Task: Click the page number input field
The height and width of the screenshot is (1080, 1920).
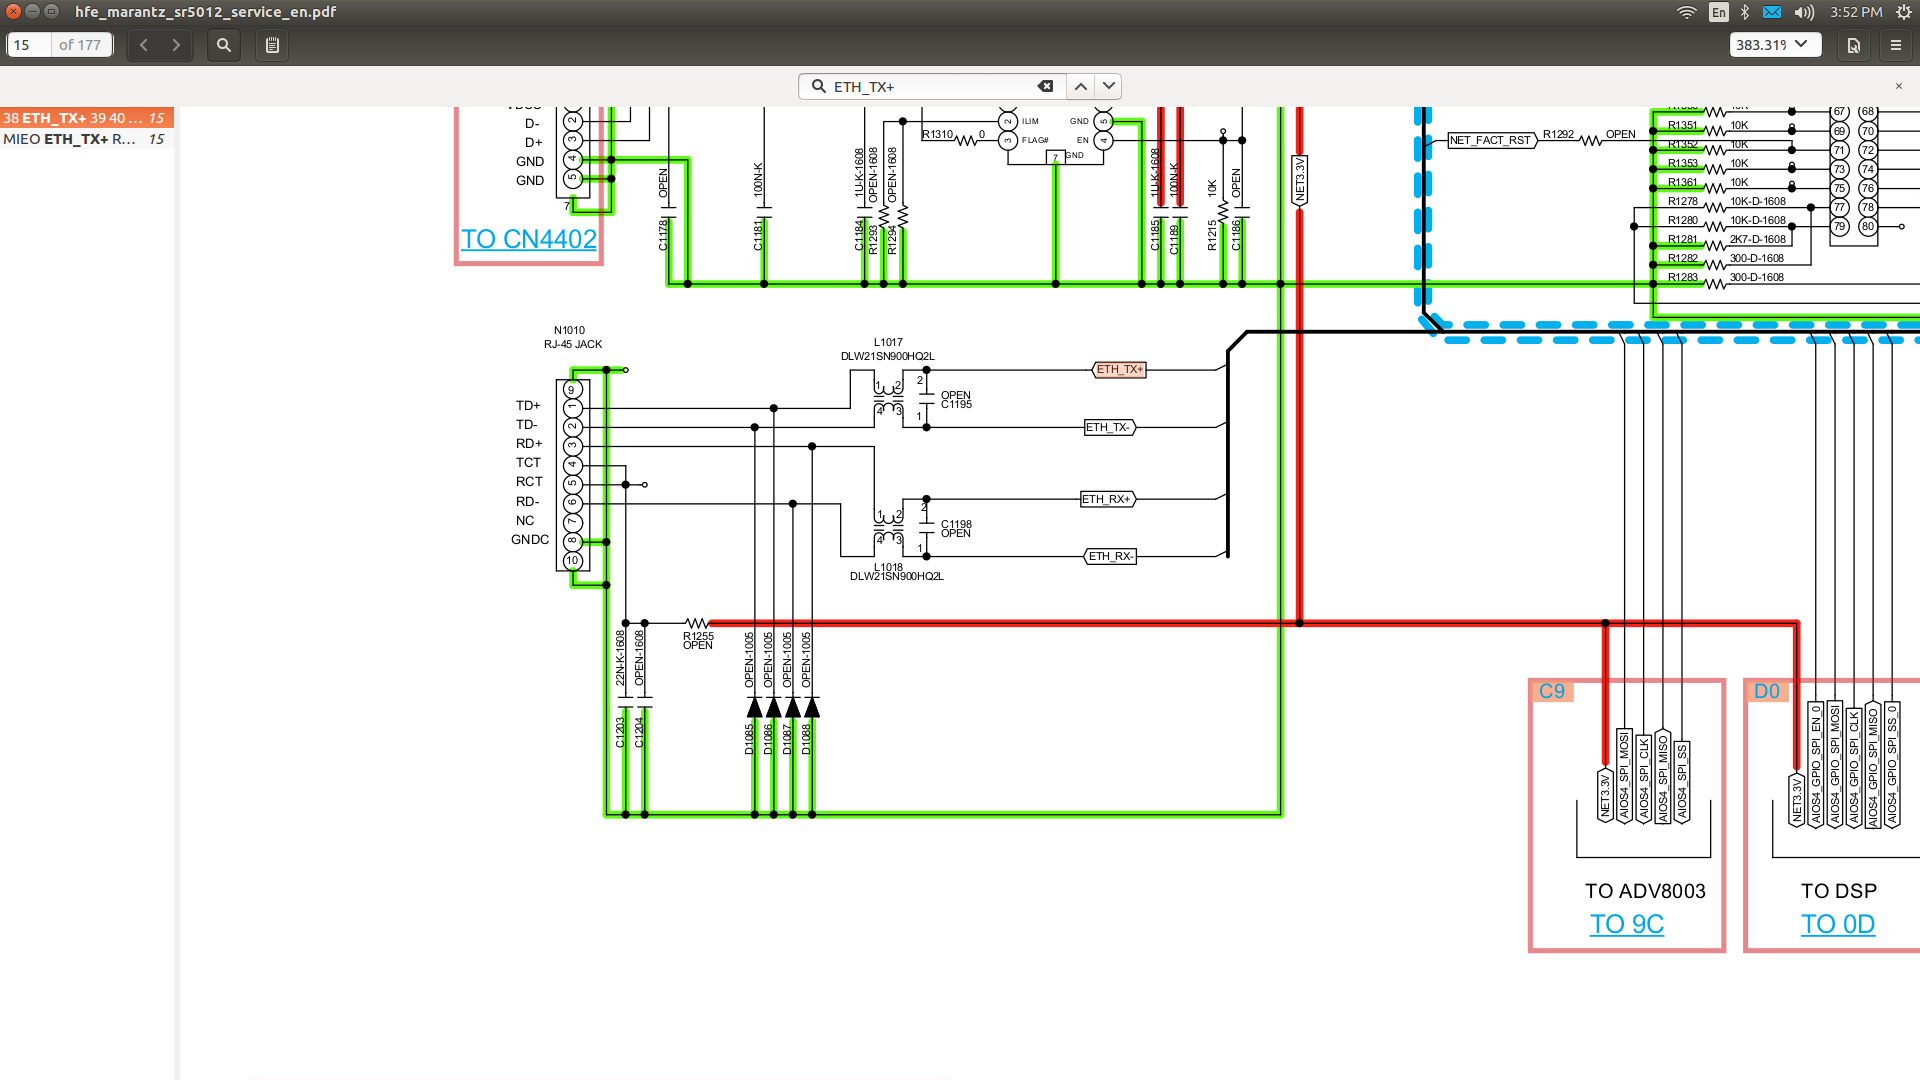Action: click(x=28, y=45)
